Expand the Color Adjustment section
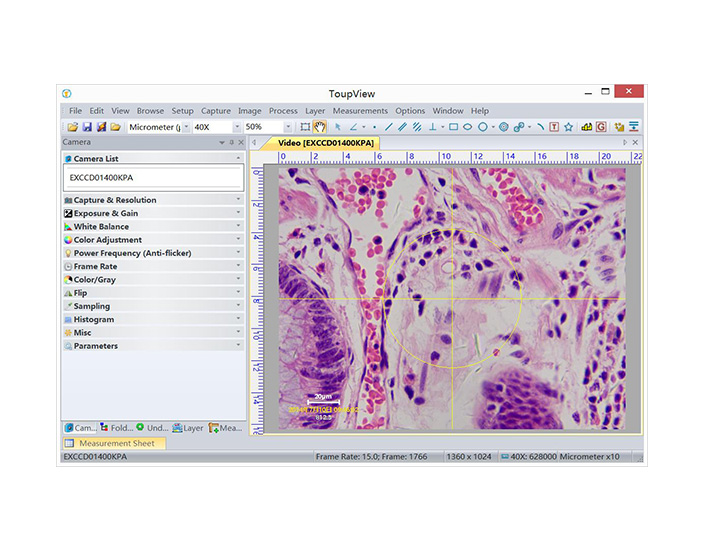Screen dimensions: 703x550 (153, 240)
